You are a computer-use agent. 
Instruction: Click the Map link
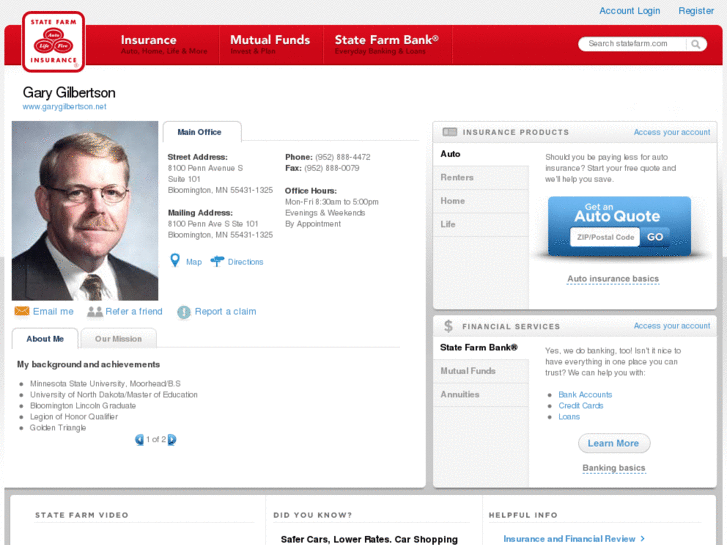(194, 262)
